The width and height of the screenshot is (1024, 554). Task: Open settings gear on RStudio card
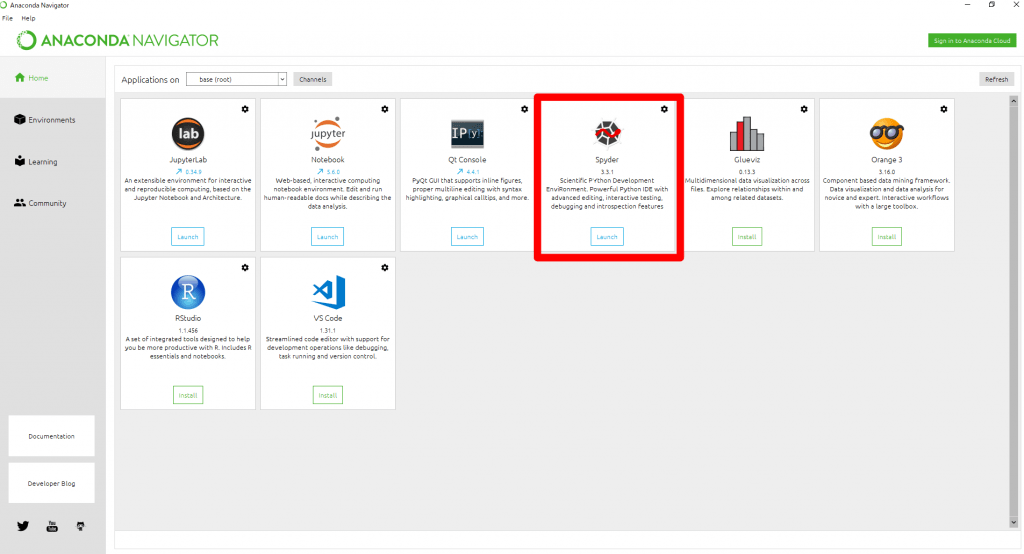(x=245, y=268)
